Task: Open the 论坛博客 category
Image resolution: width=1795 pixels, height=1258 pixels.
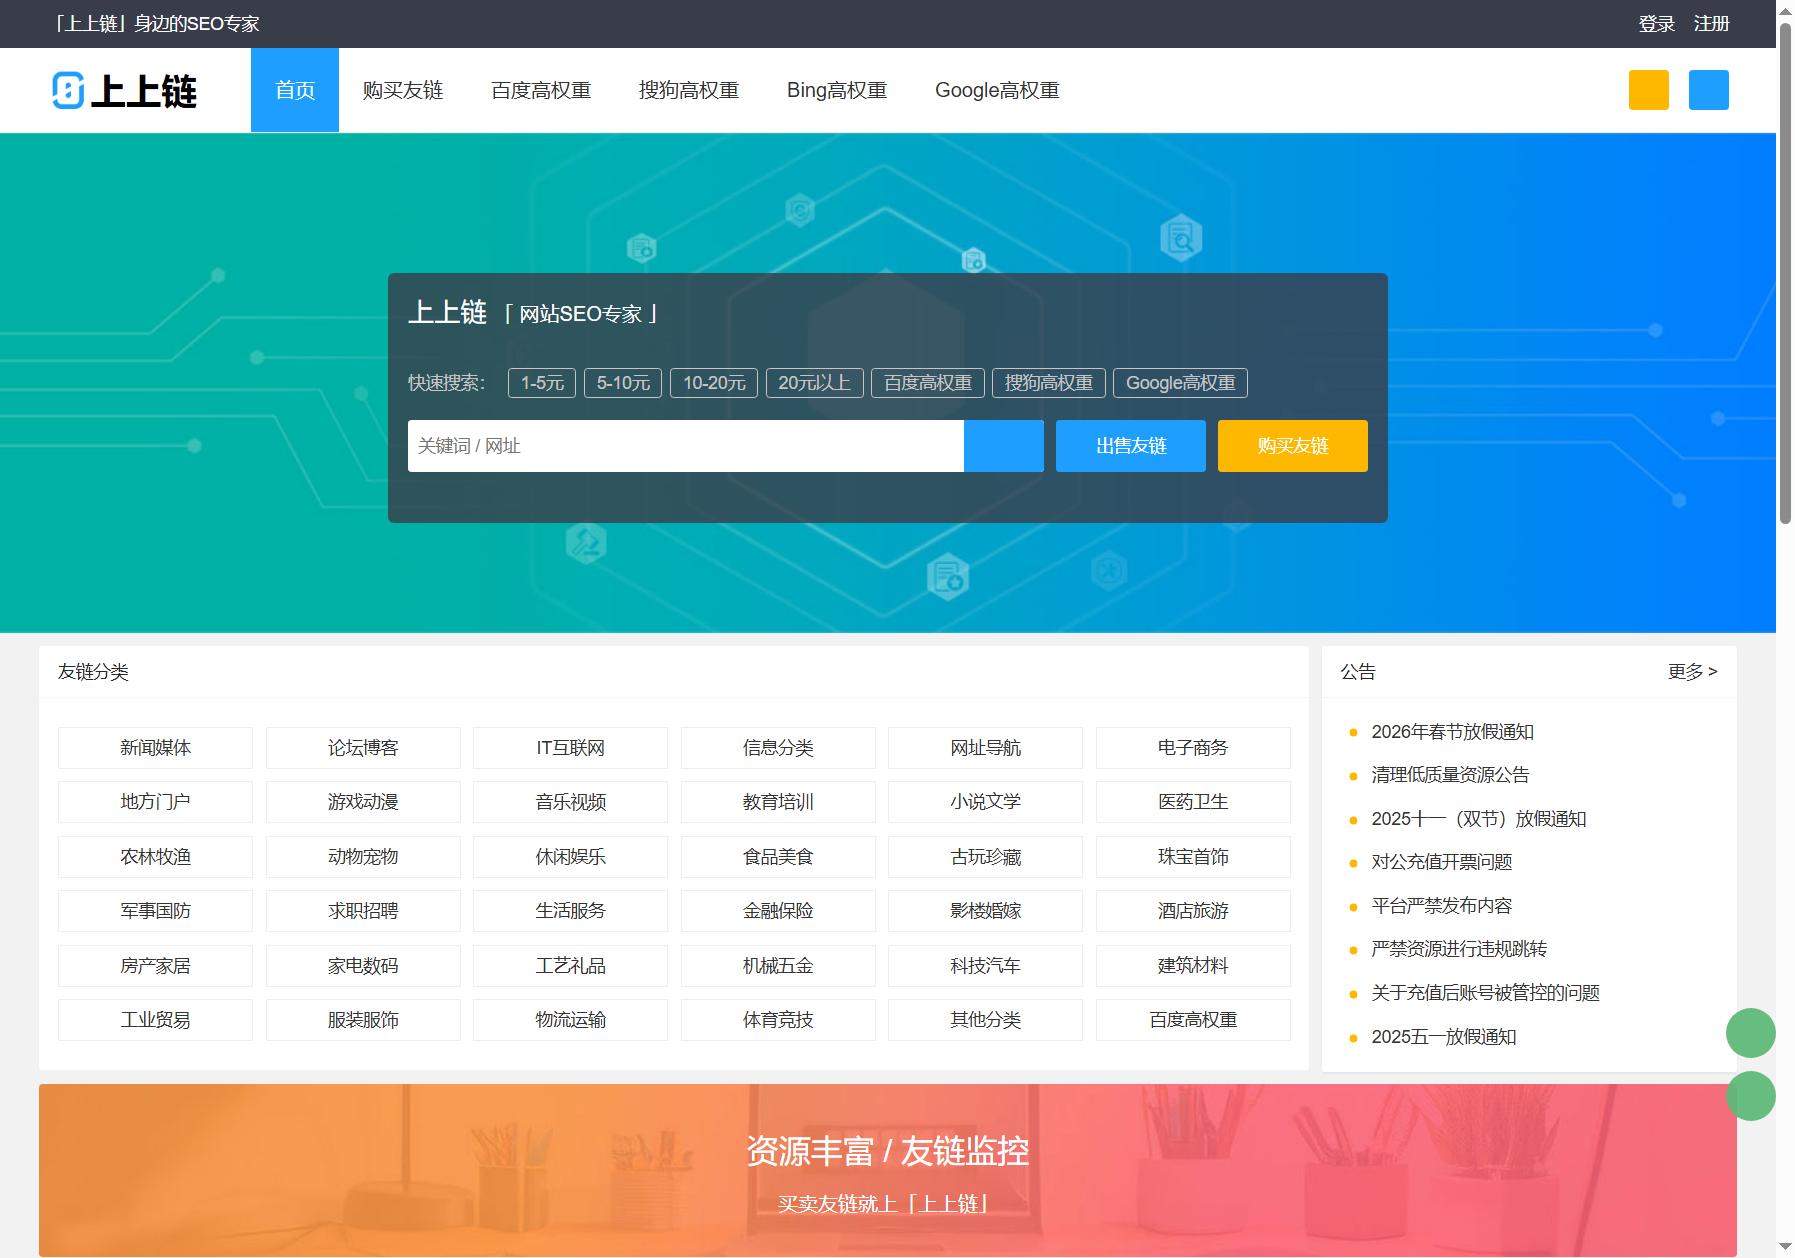Action: 363,748
